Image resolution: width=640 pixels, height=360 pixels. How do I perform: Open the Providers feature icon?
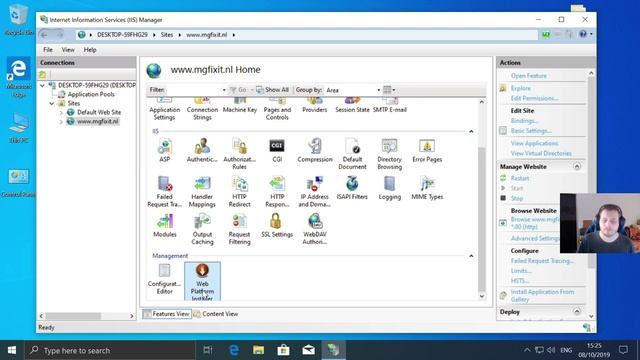point(315,105)
